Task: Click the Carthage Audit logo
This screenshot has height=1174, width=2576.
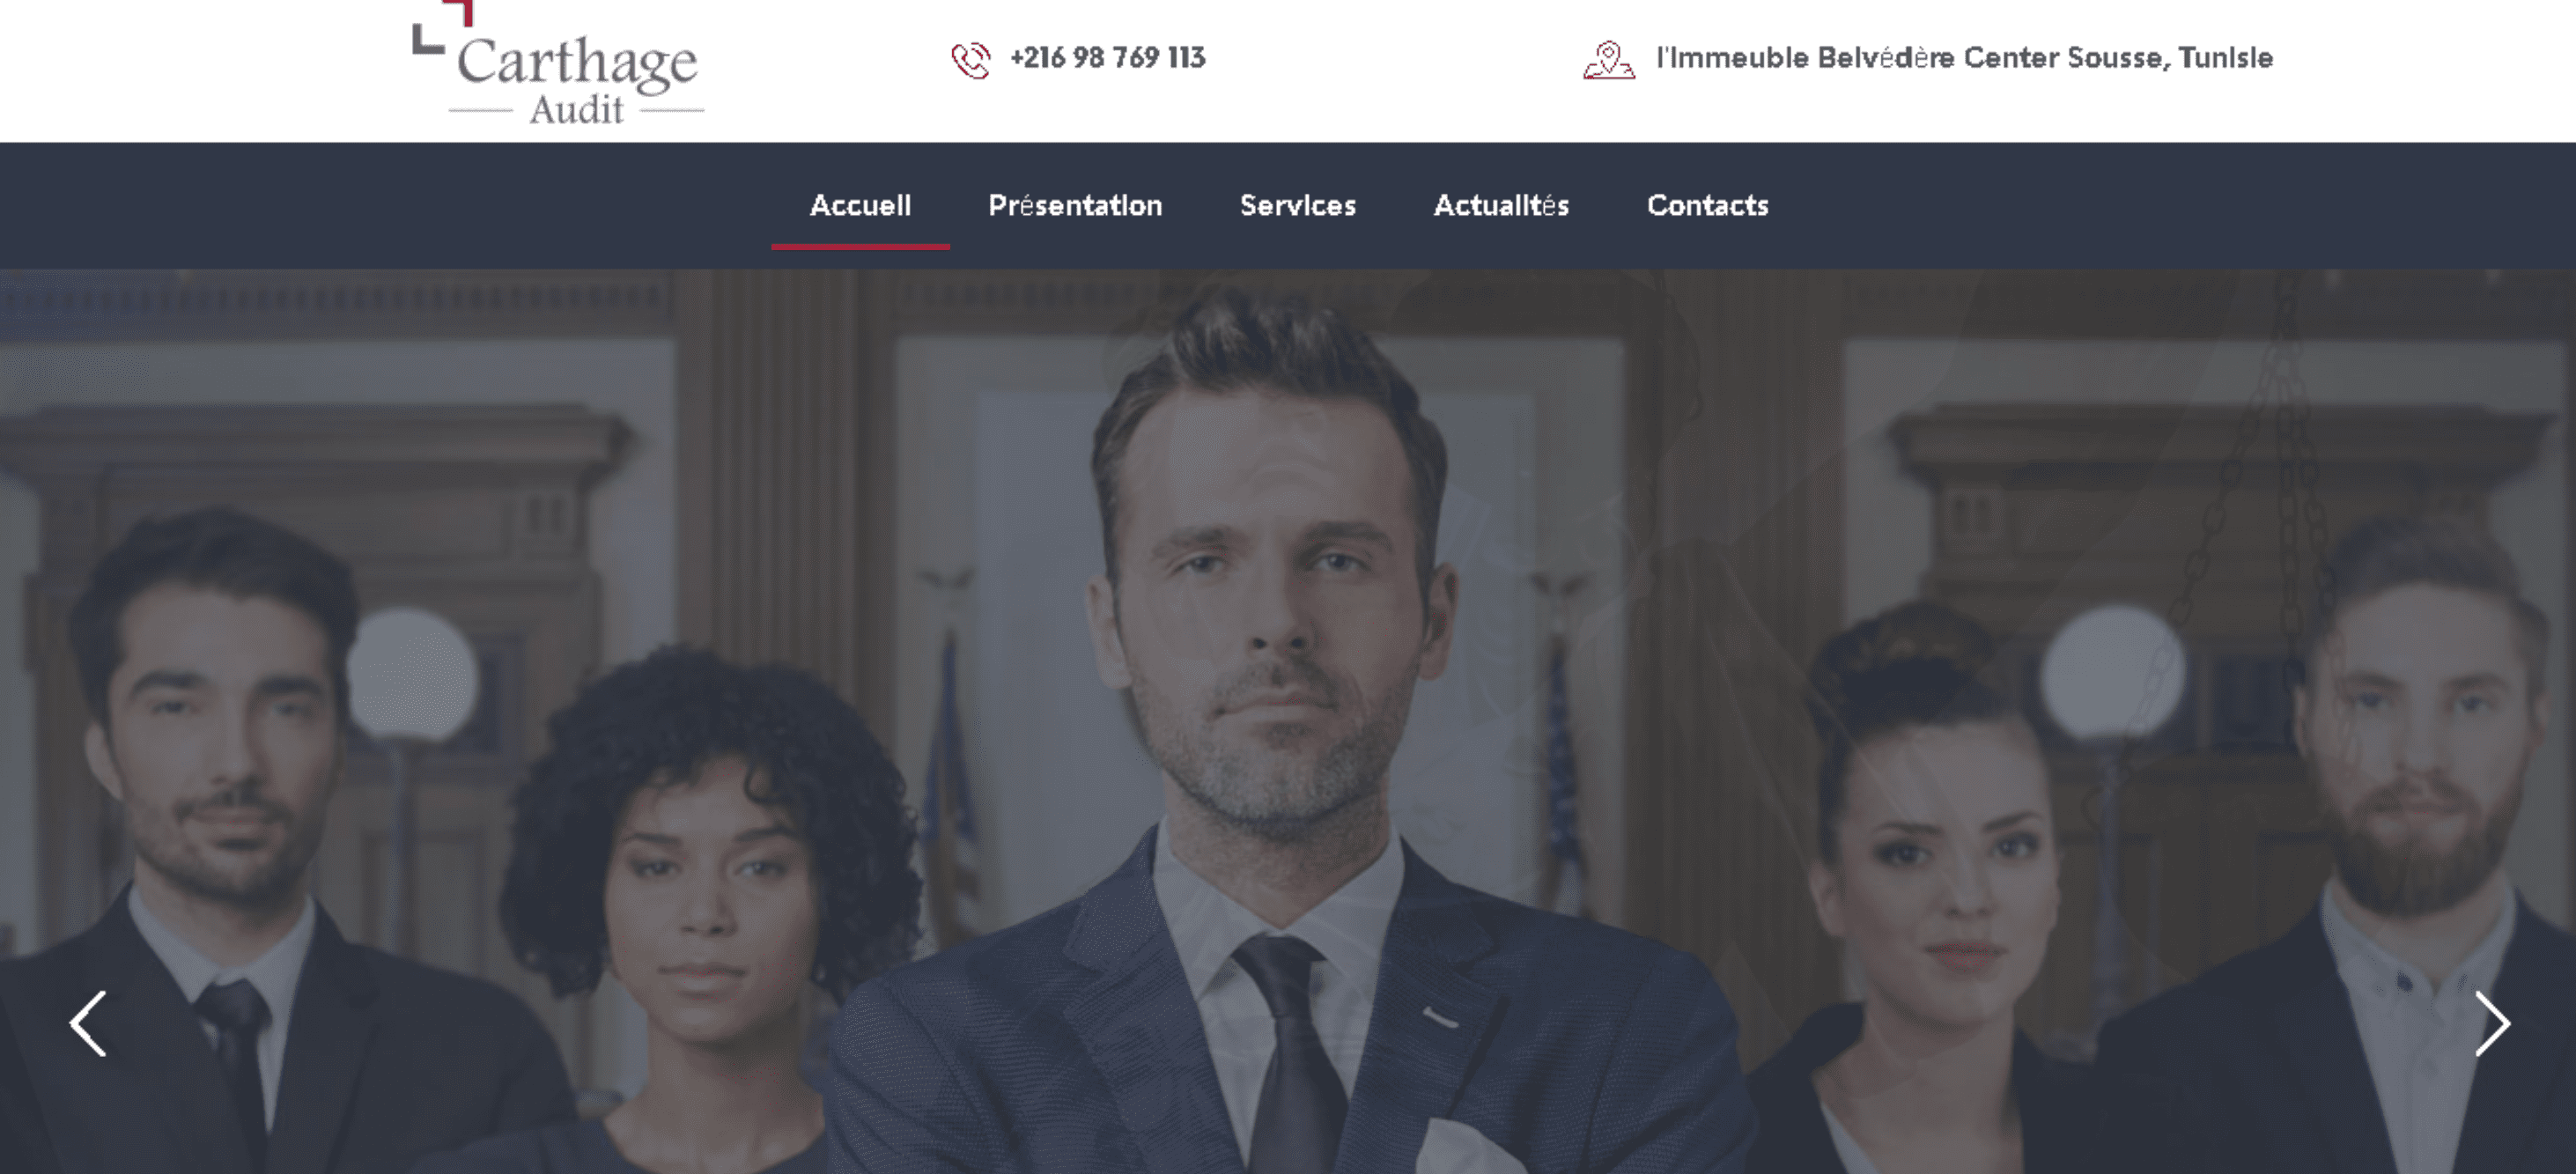Action: 559,64
